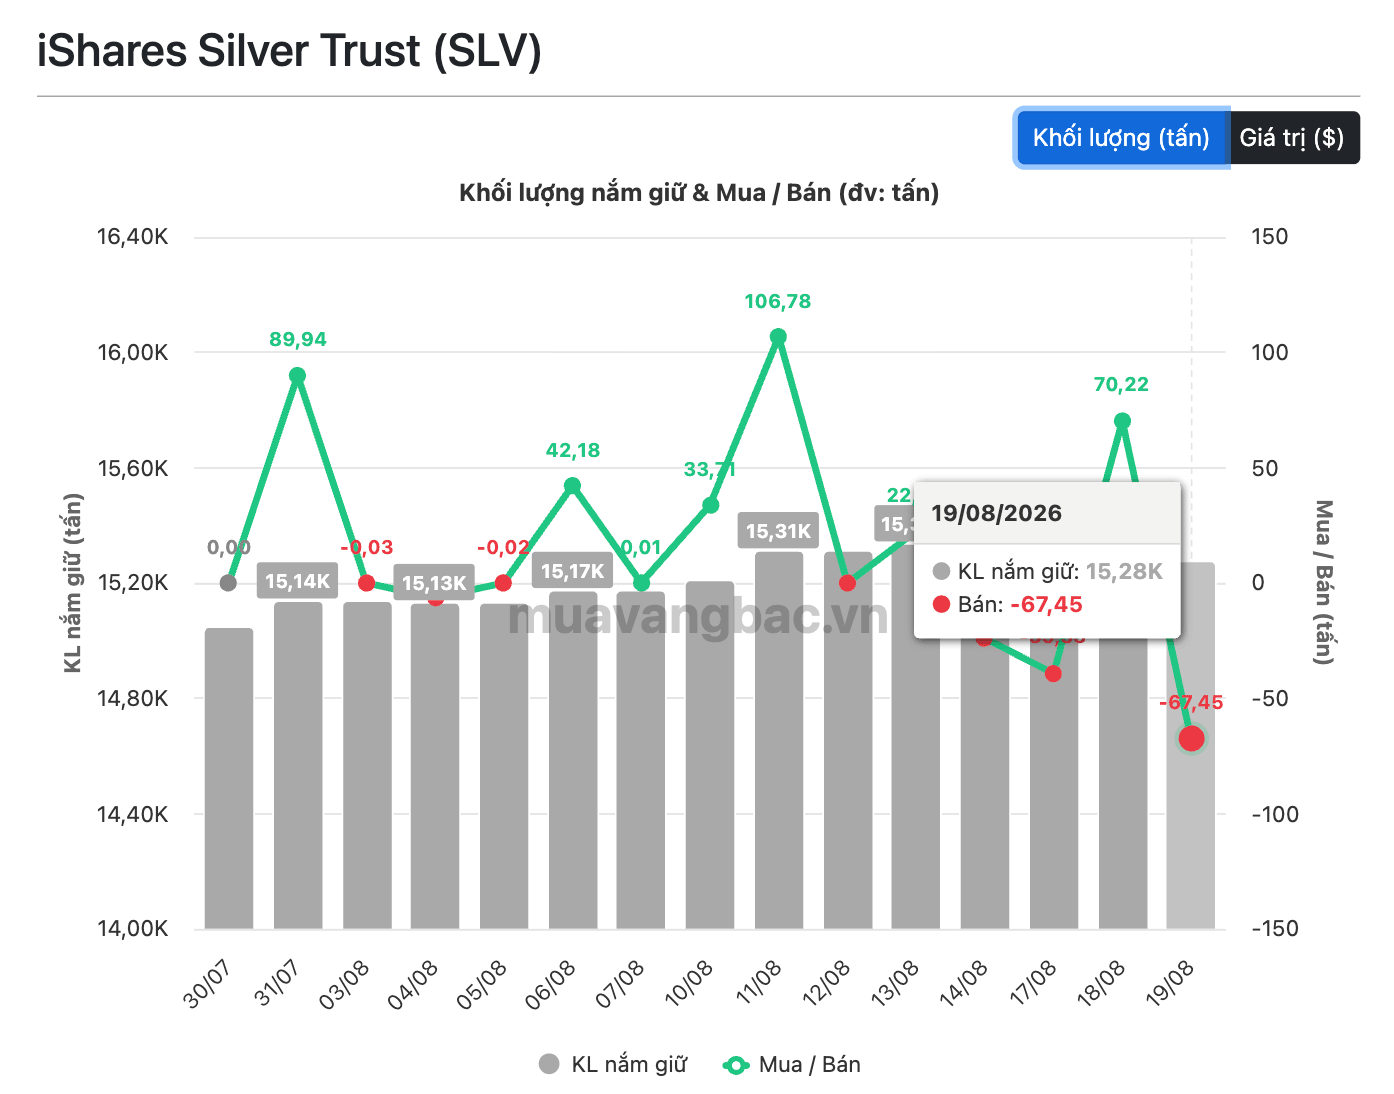1394x1094 pixels.
Task: Click the green Mua / Bán legend marker
Action: point(736,1065)
